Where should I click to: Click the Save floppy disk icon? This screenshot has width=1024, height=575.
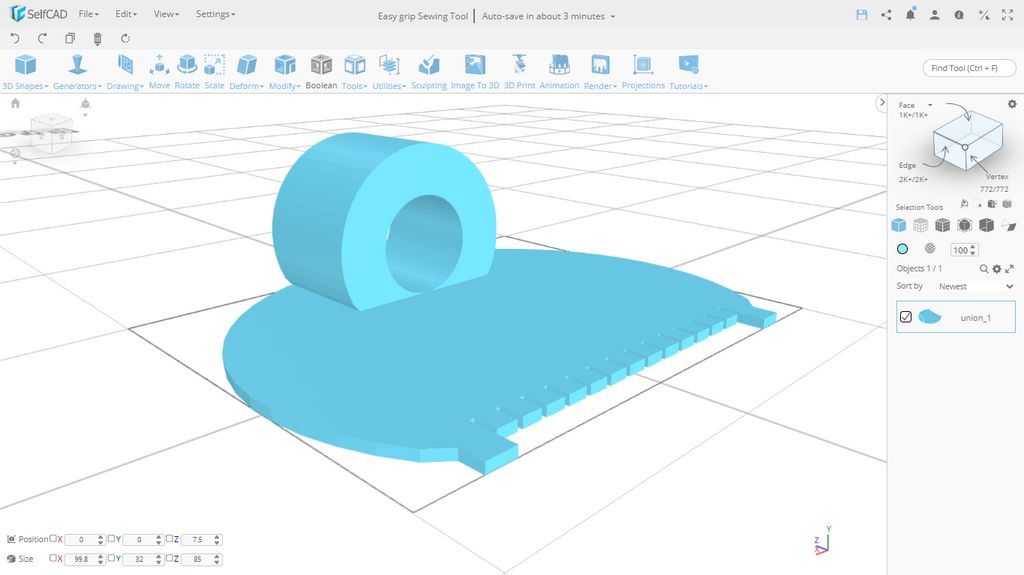[x=862, y=15]
